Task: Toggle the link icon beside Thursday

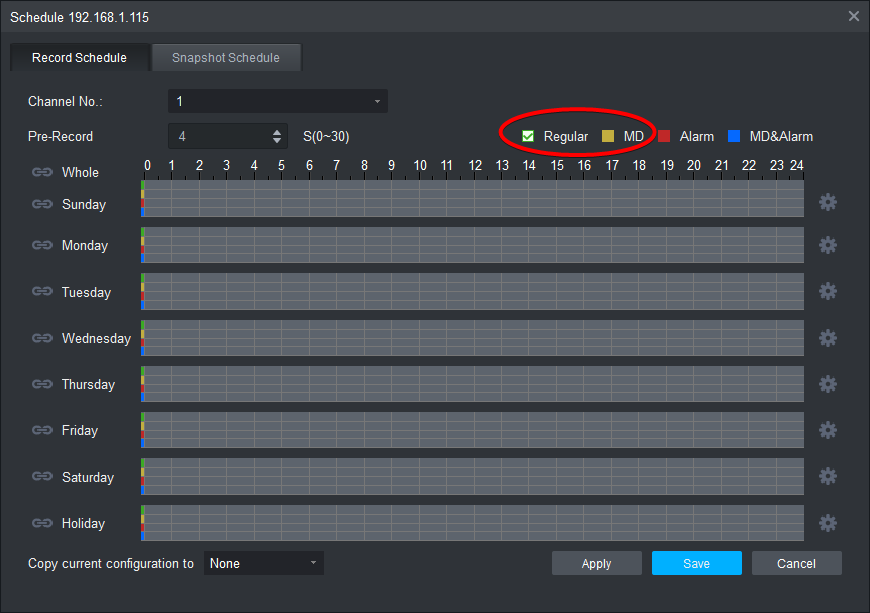Action: pyautogui.click(x=42, y=384)
